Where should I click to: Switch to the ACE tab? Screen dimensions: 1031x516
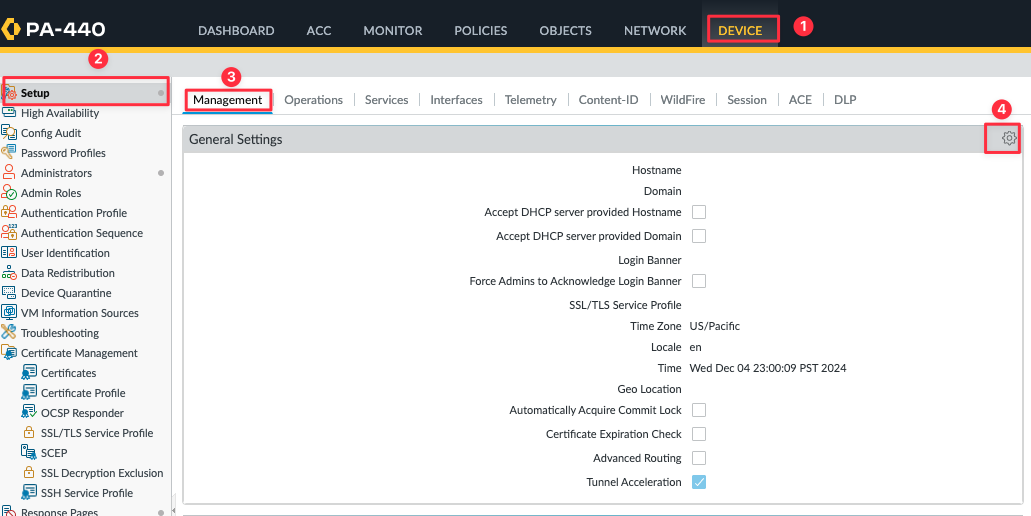tap(800, 100)
